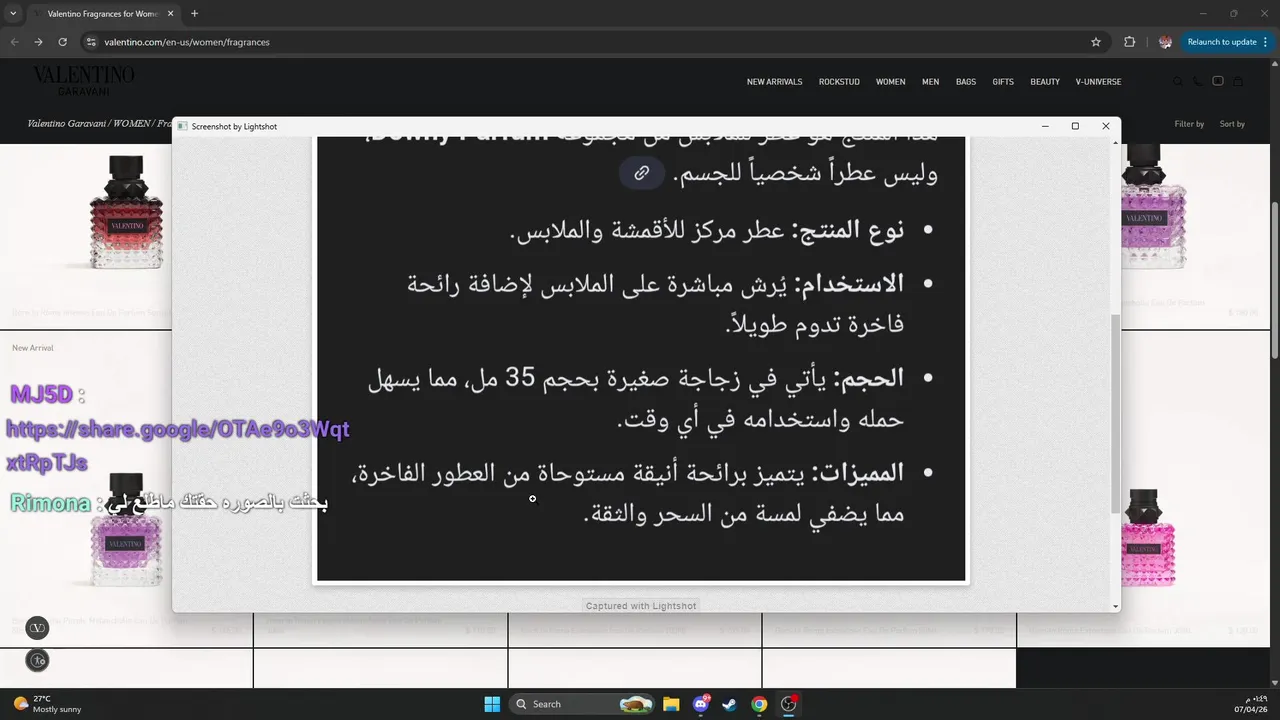The height and width of the screenshot is (720, 1280).
Task: Click the VG round badge icon
Action: coord(37,628)
